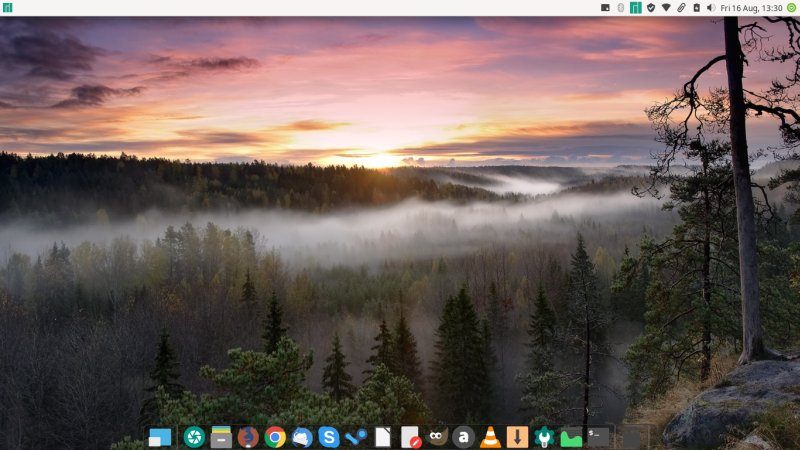The width and height of the screenshot is (800, 450).
Task: Open the volume control in tray
Action: click(711, 7)
